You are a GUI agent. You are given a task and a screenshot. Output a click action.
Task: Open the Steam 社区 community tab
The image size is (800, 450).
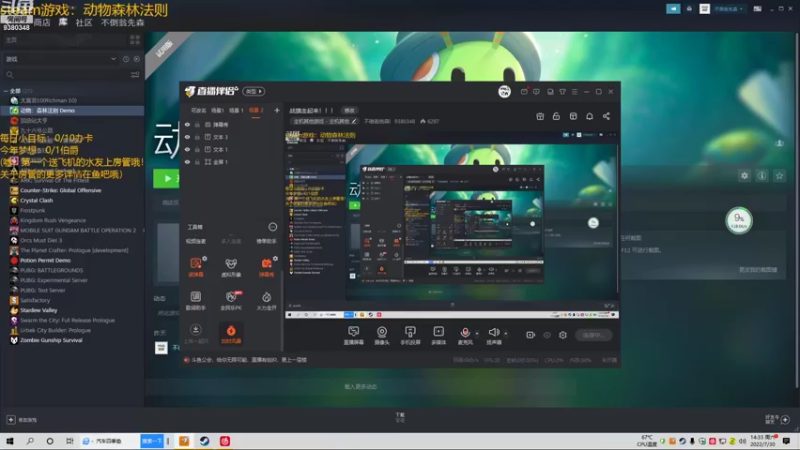tap(84, 22)
